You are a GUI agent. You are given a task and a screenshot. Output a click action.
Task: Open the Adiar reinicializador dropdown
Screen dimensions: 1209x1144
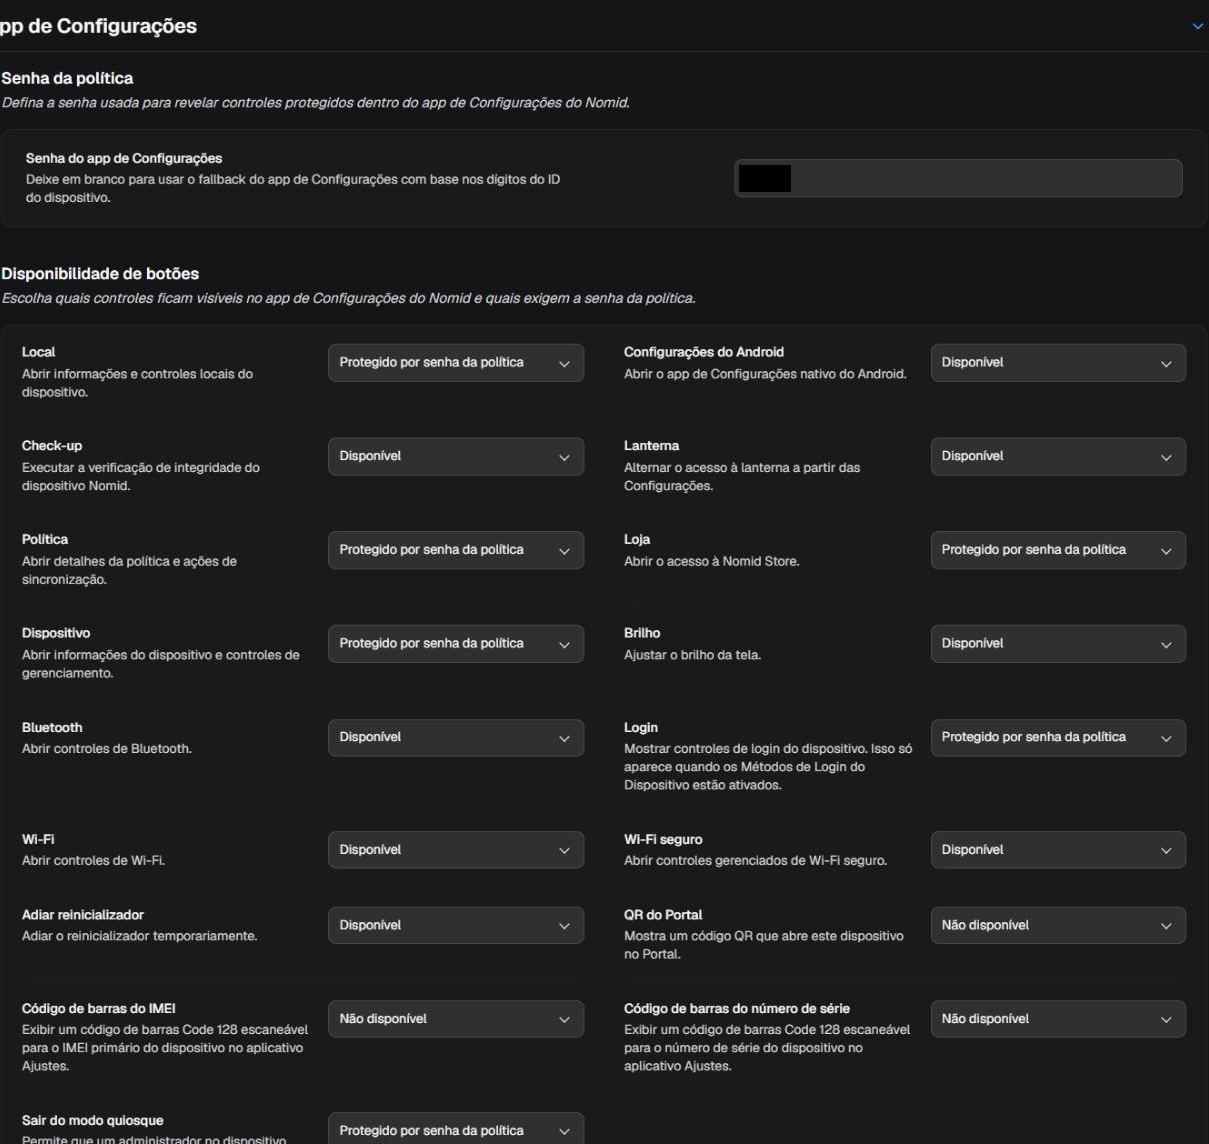click(x=456, y=925)
